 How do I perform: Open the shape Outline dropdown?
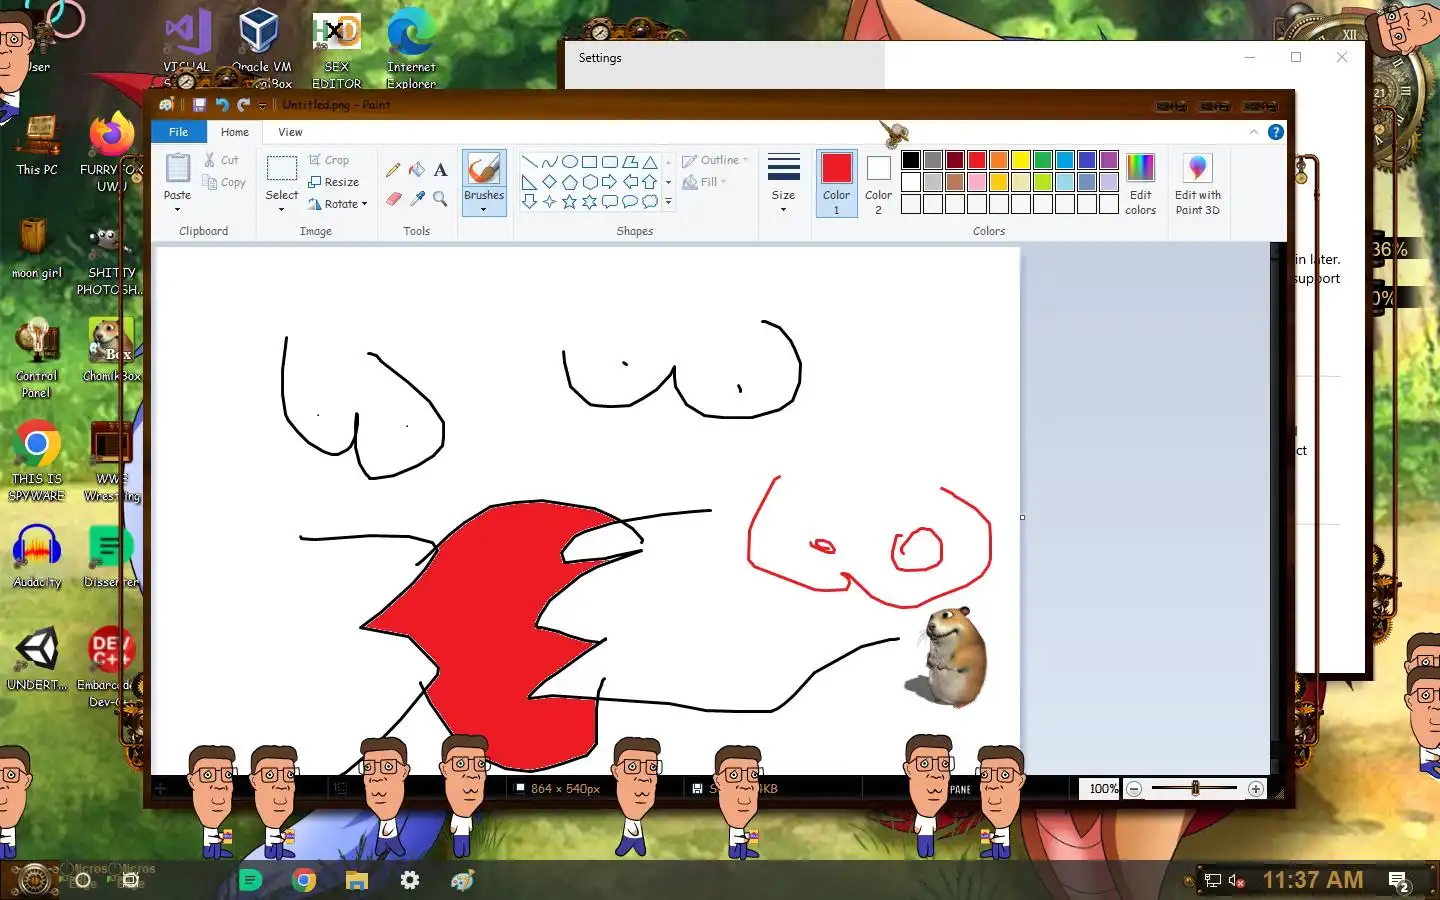715,160
